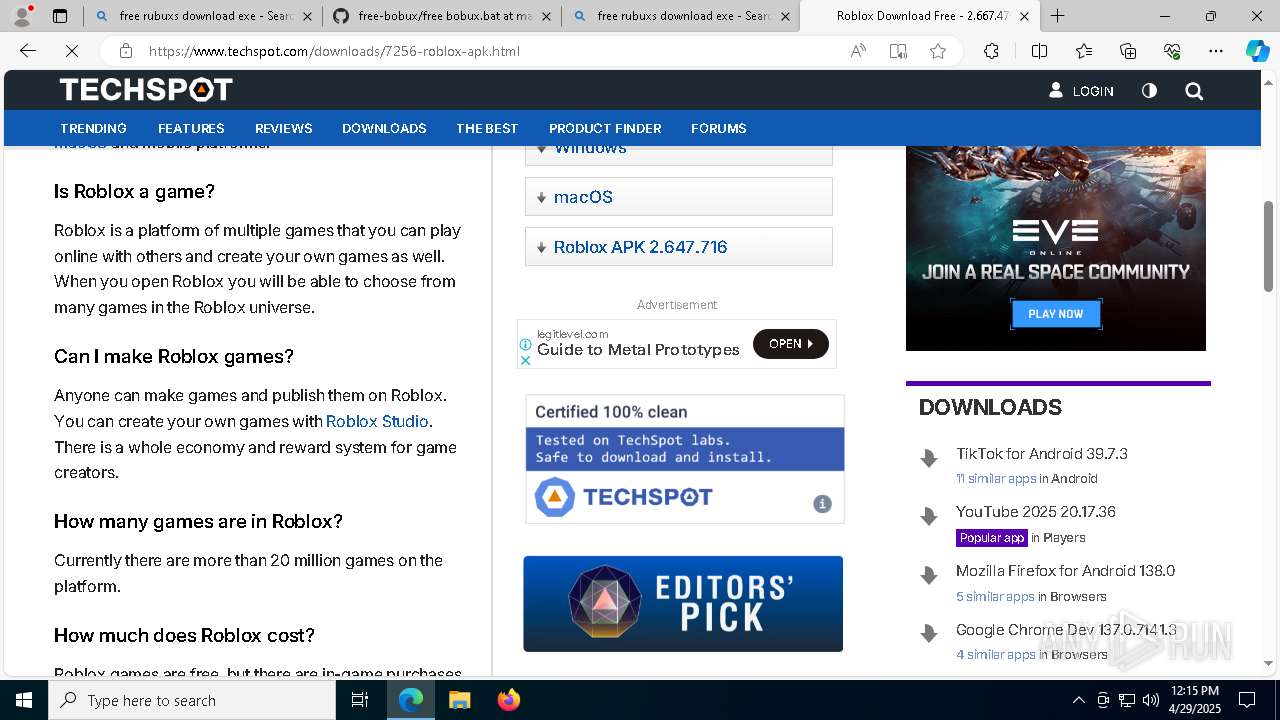Open Split screen view
Screen dimensions: 1280x720
(1039, 51)
